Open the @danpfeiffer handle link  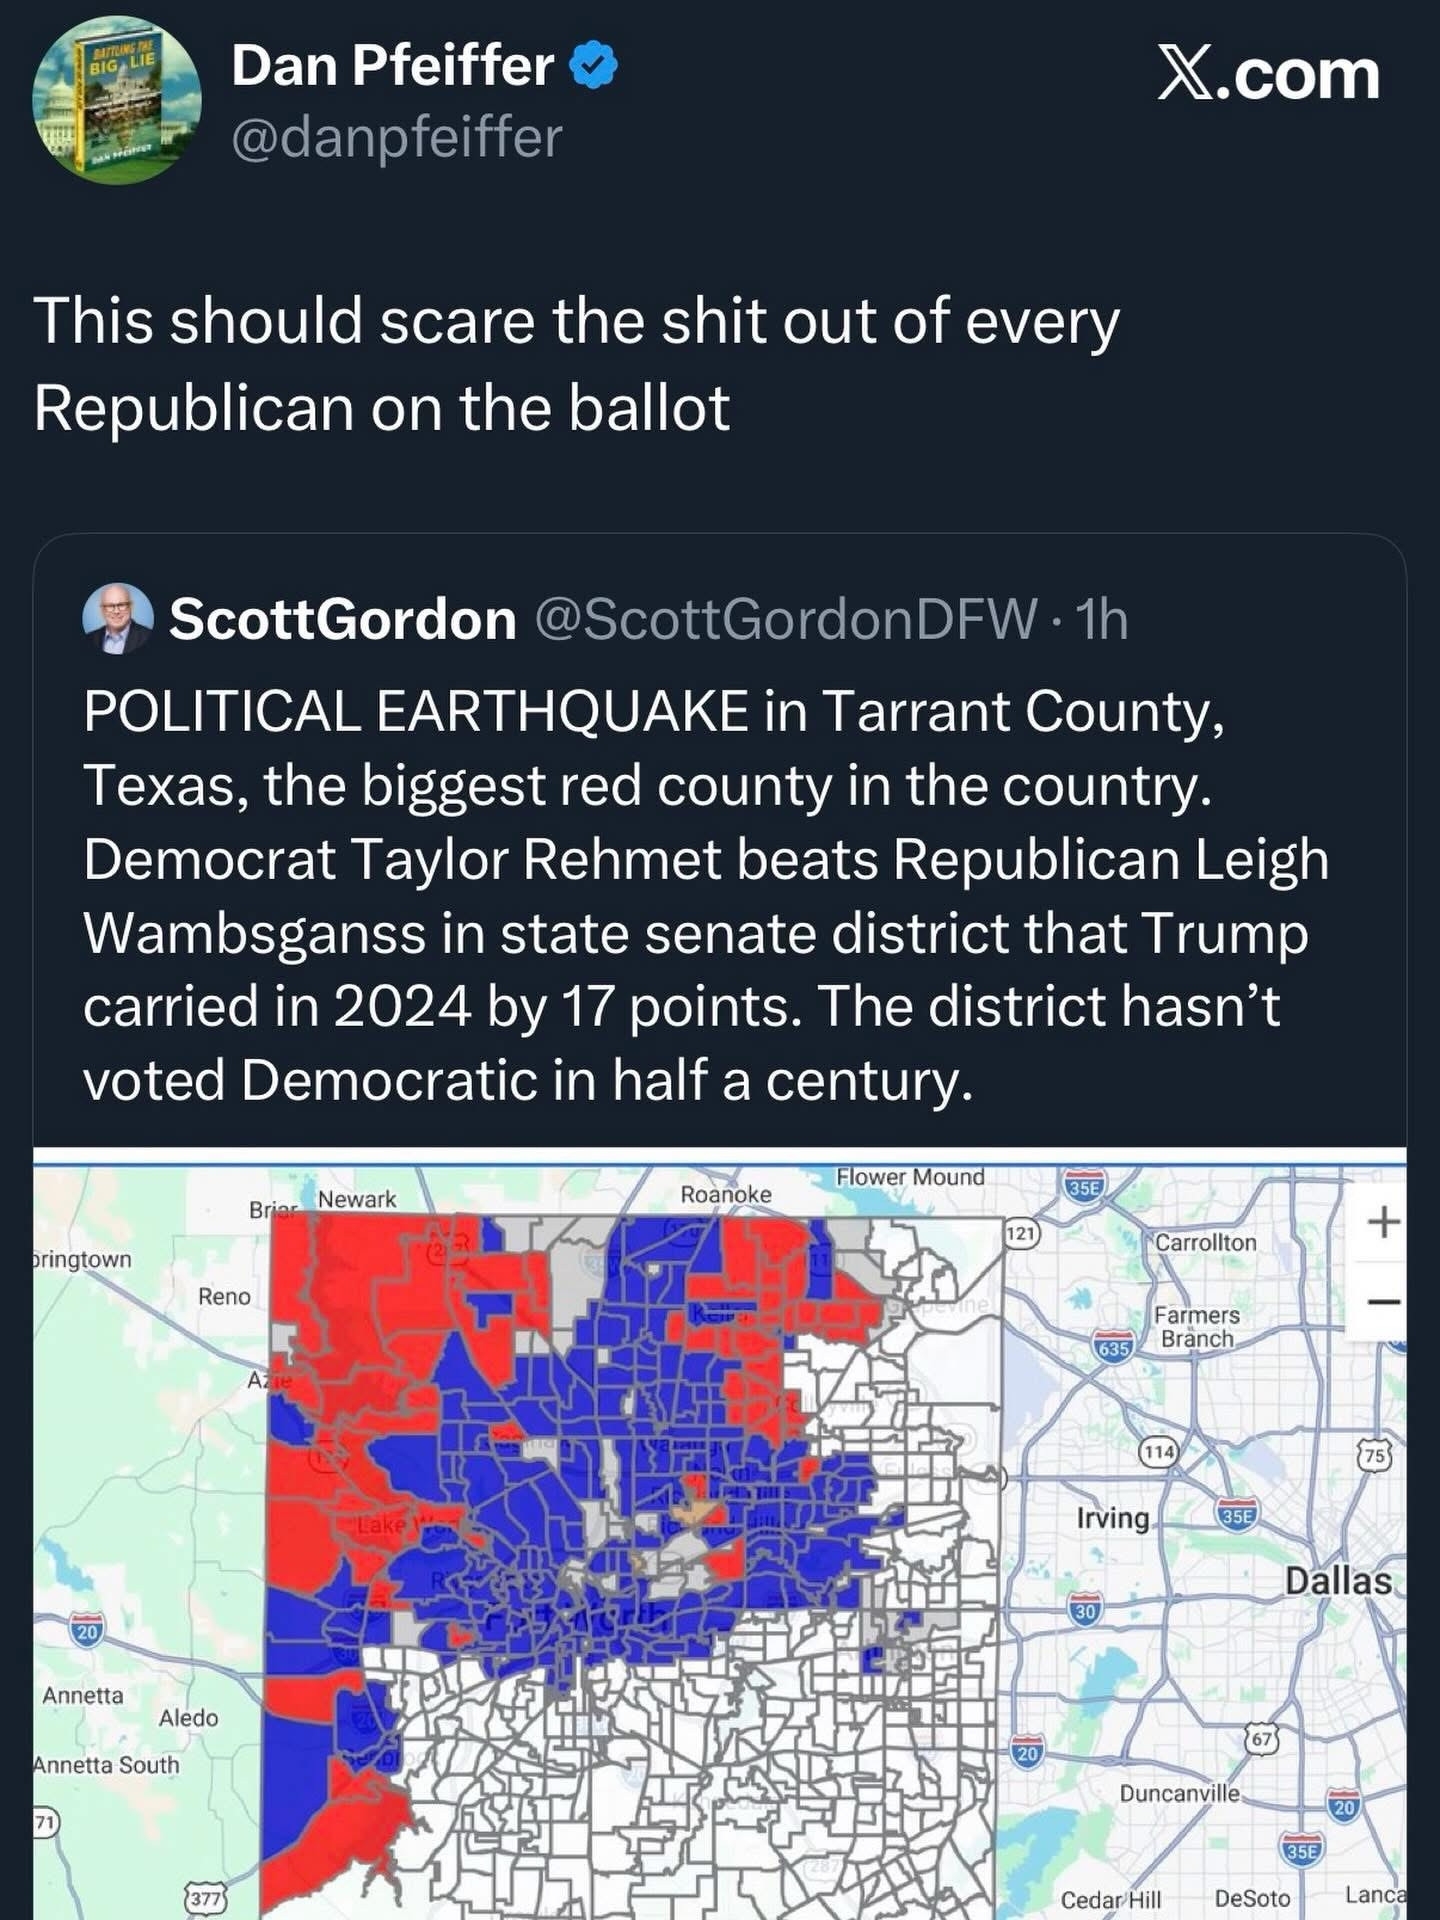397,137
